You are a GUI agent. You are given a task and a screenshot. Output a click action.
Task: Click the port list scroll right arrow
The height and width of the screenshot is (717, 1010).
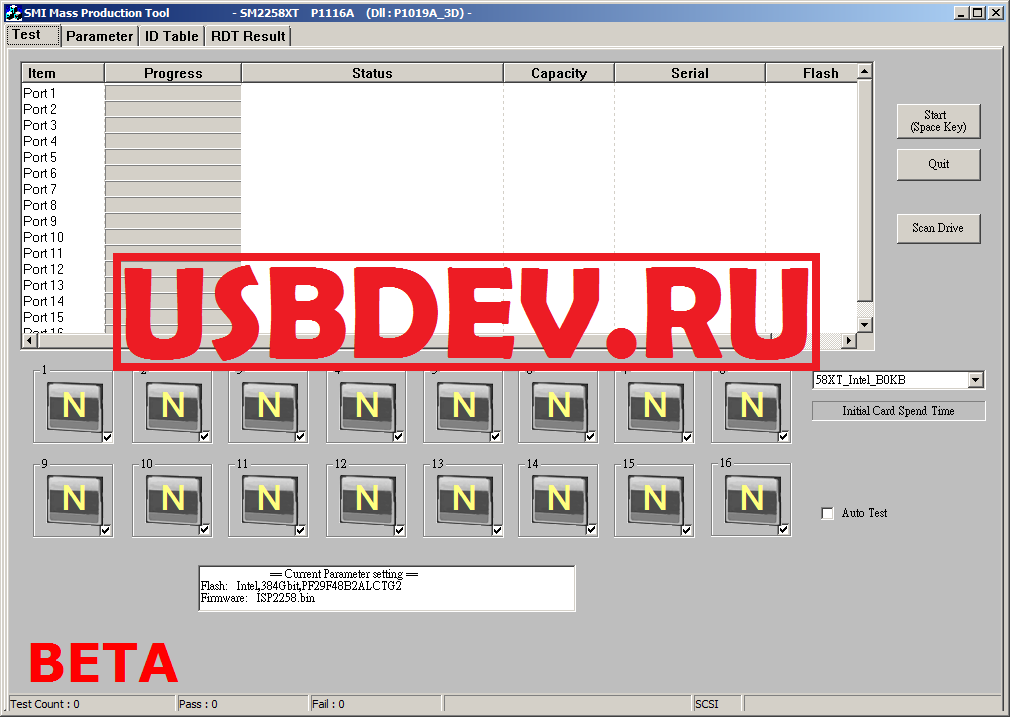[x=850, y=340]
